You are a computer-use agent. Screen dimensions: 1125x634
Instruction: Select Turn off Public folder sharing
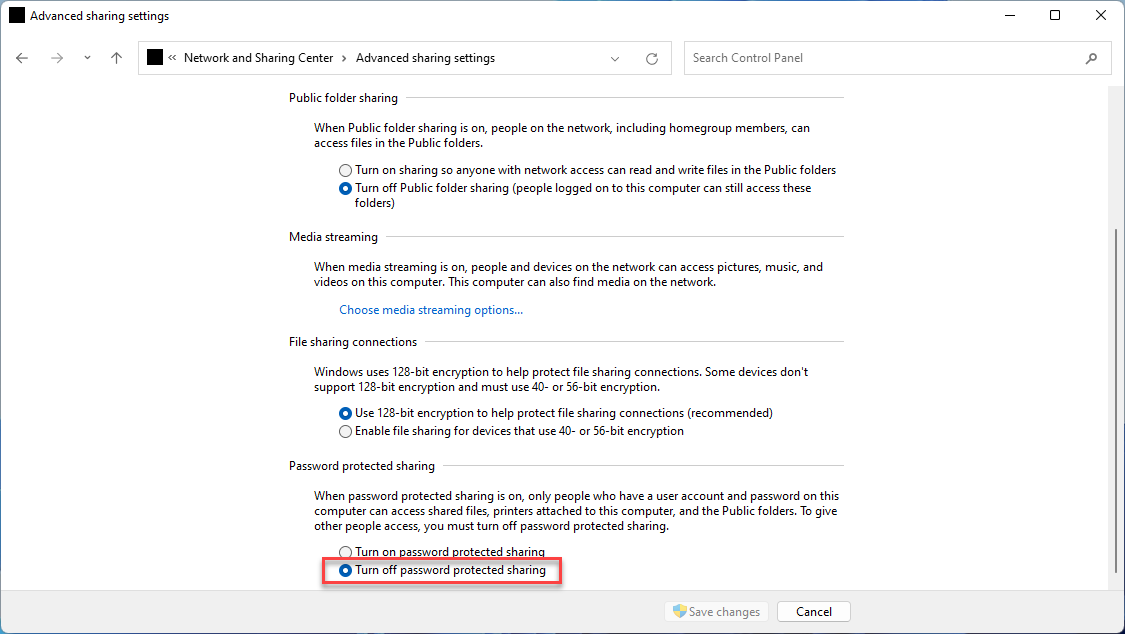click(x=575, y=195)
